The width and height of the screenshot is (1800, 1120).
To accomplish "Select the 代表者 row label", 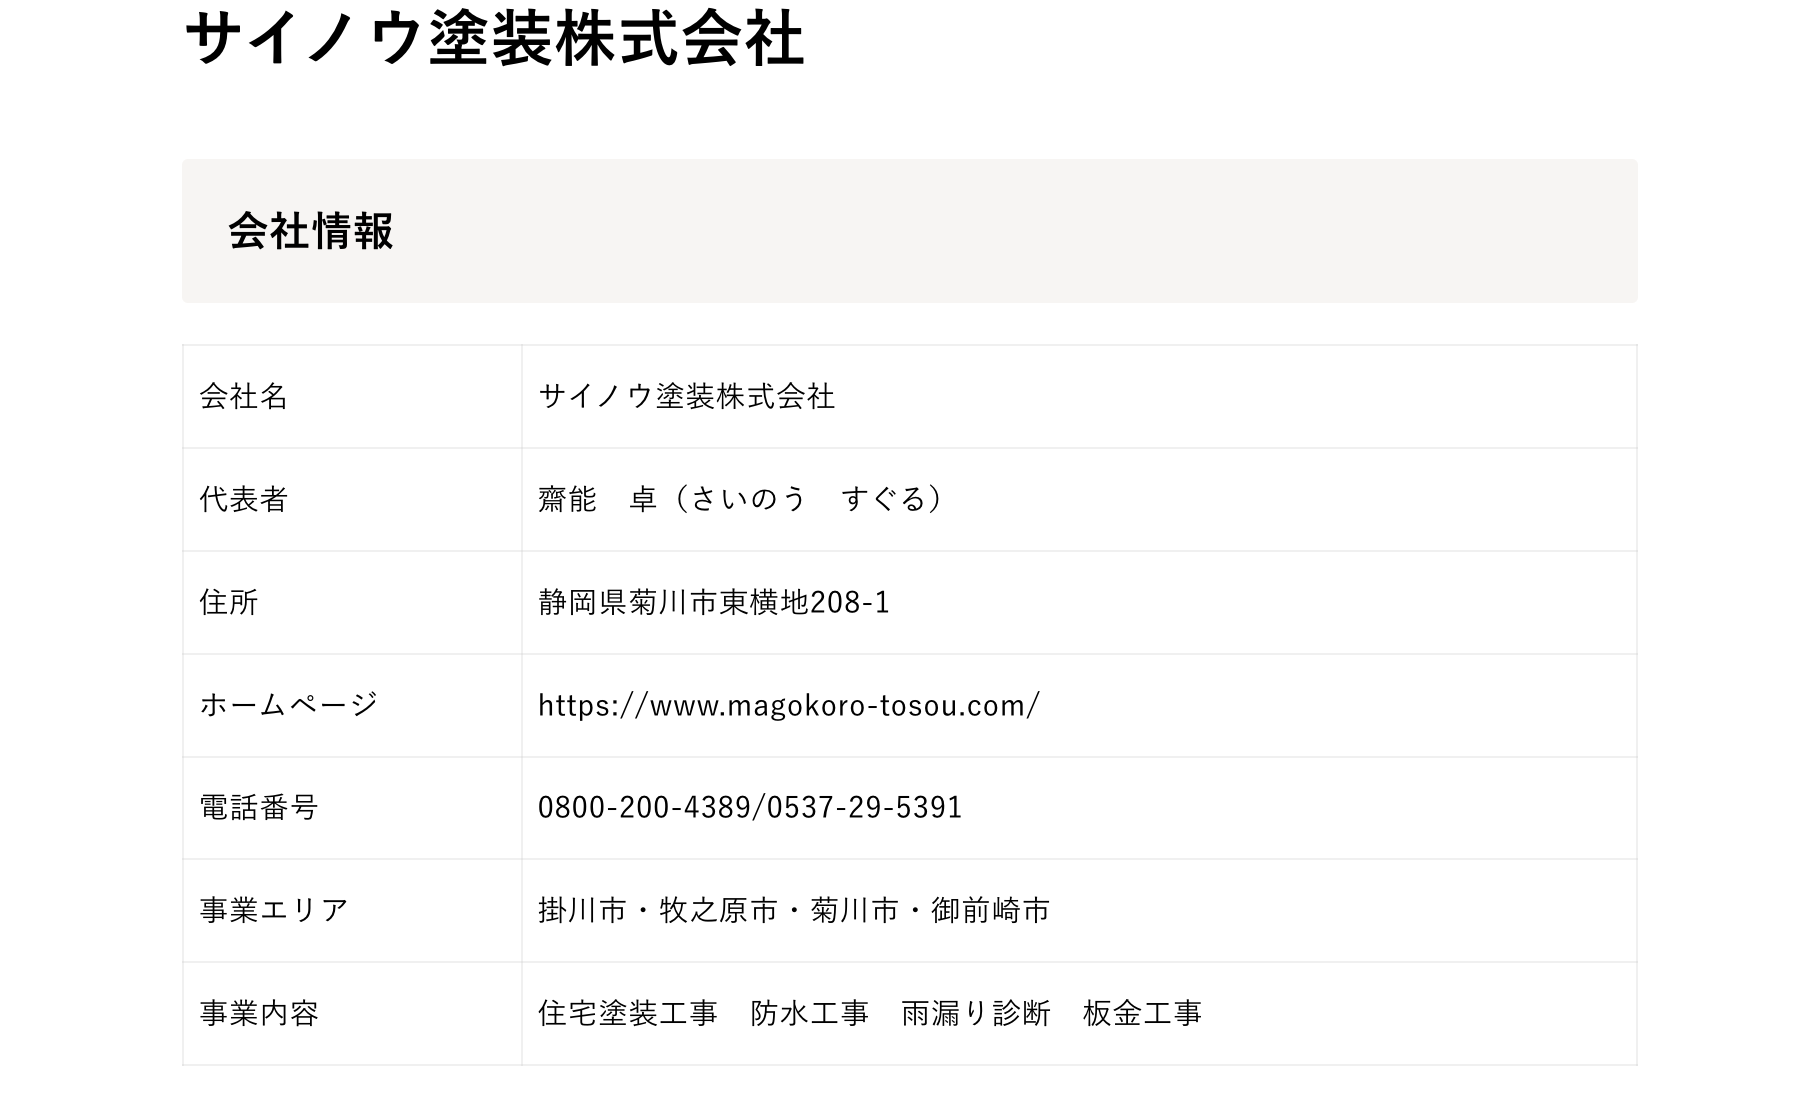I will (244, 499).
